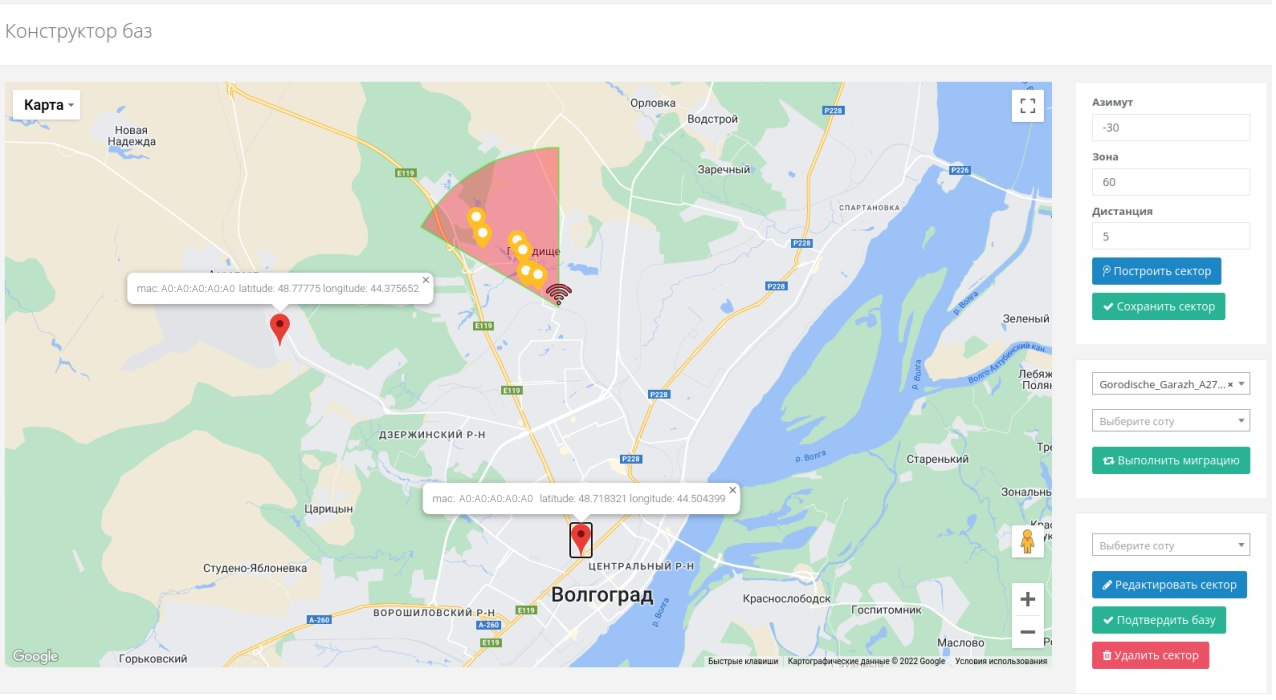Zoom out on the map
1276x700 pixels.
[1027, 632]
